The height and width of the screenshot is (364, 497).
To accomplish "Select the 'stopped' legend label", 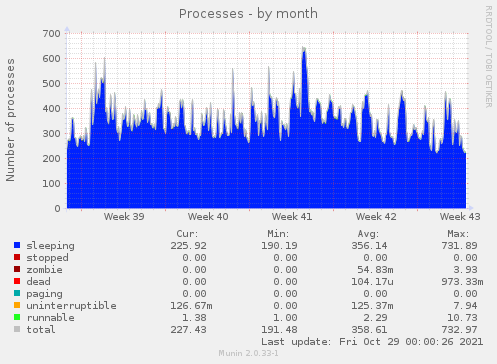I will pyautogui.click(x=47, y=258).
